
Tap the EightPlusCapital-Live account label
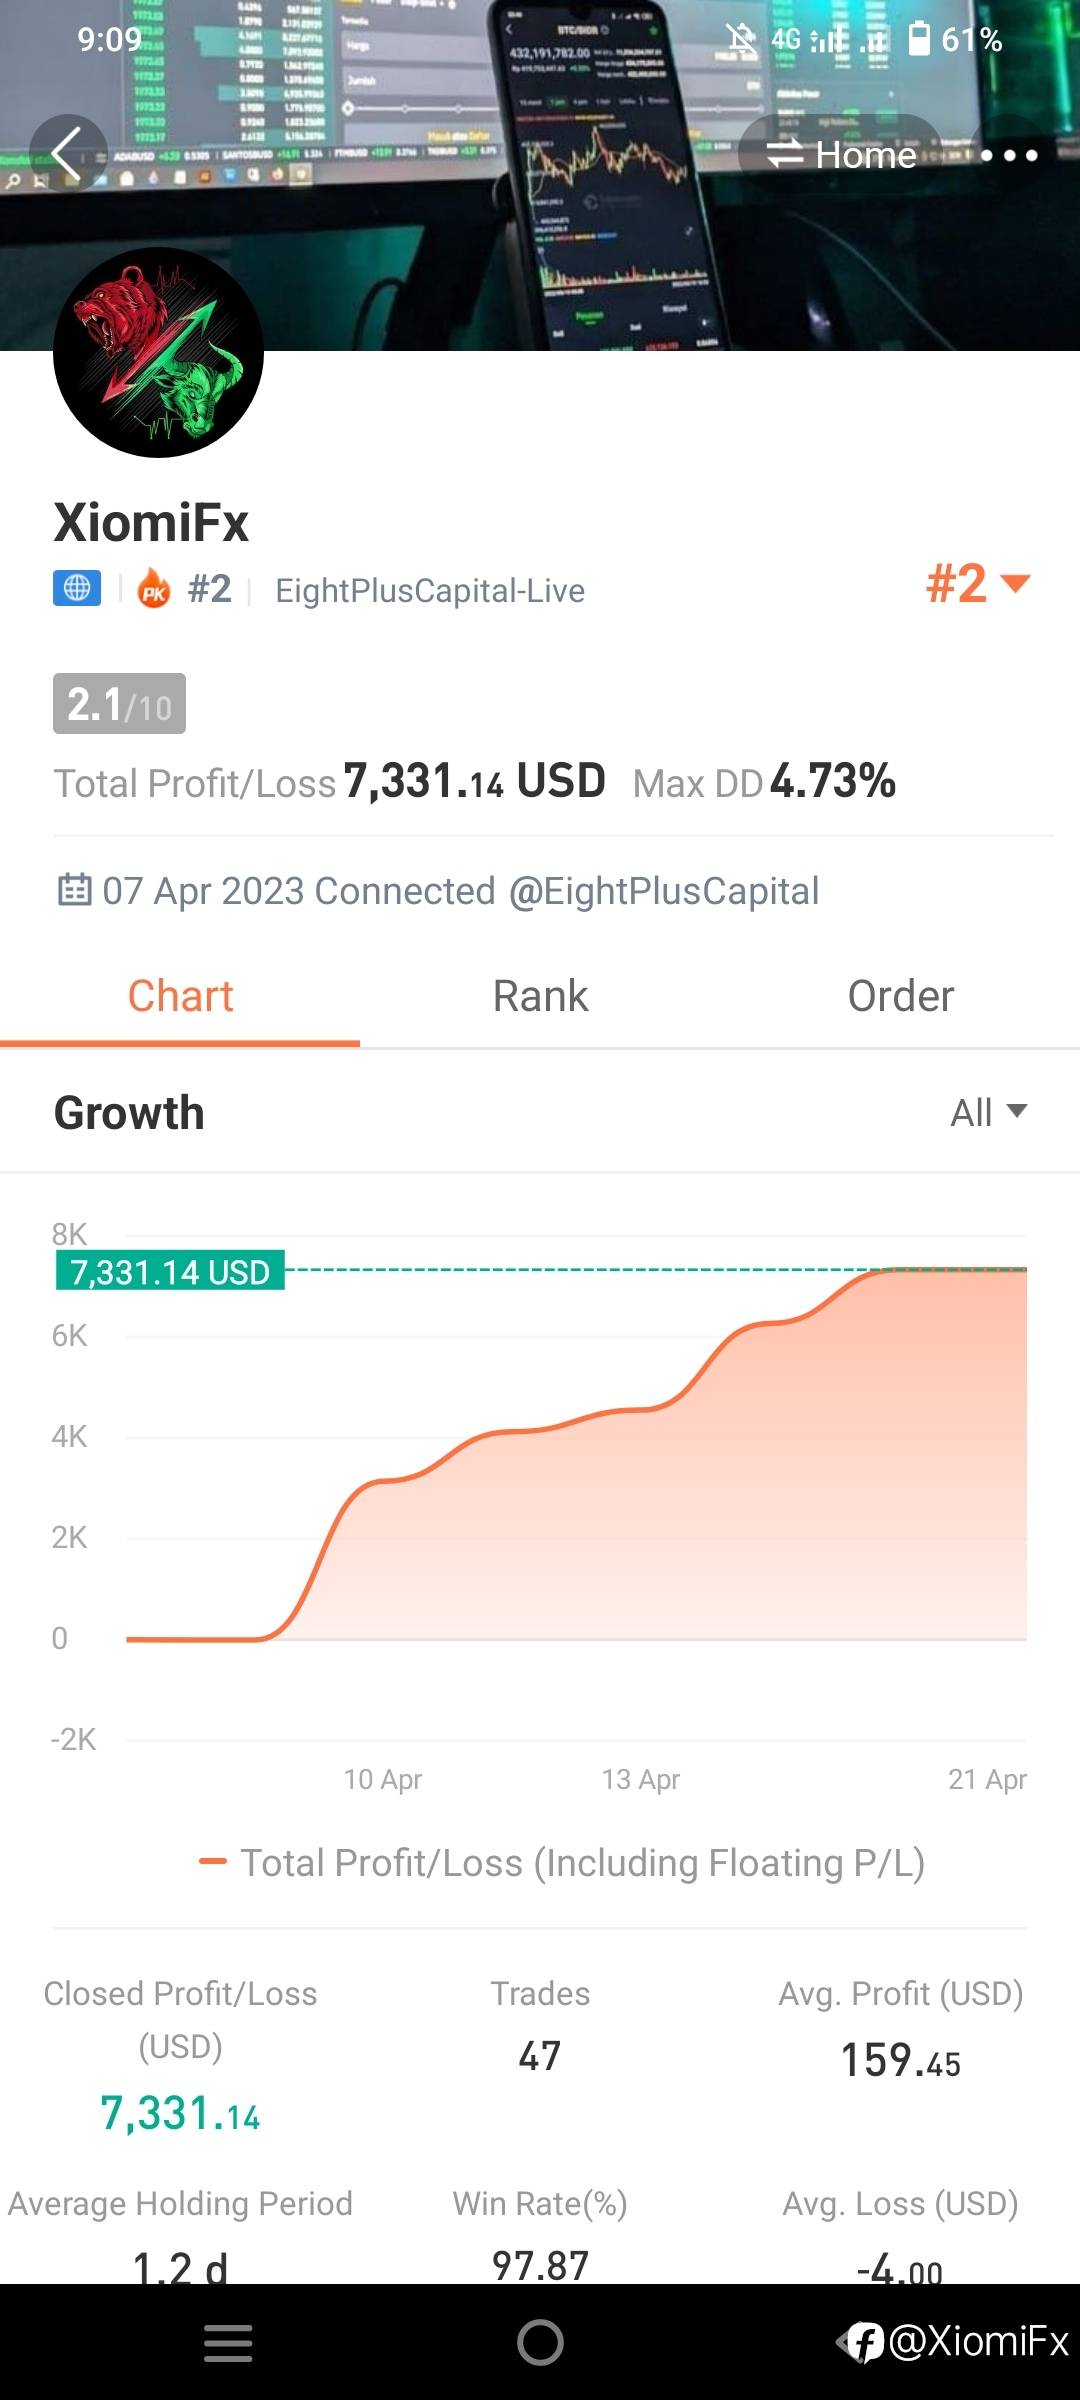click(430, 590)
